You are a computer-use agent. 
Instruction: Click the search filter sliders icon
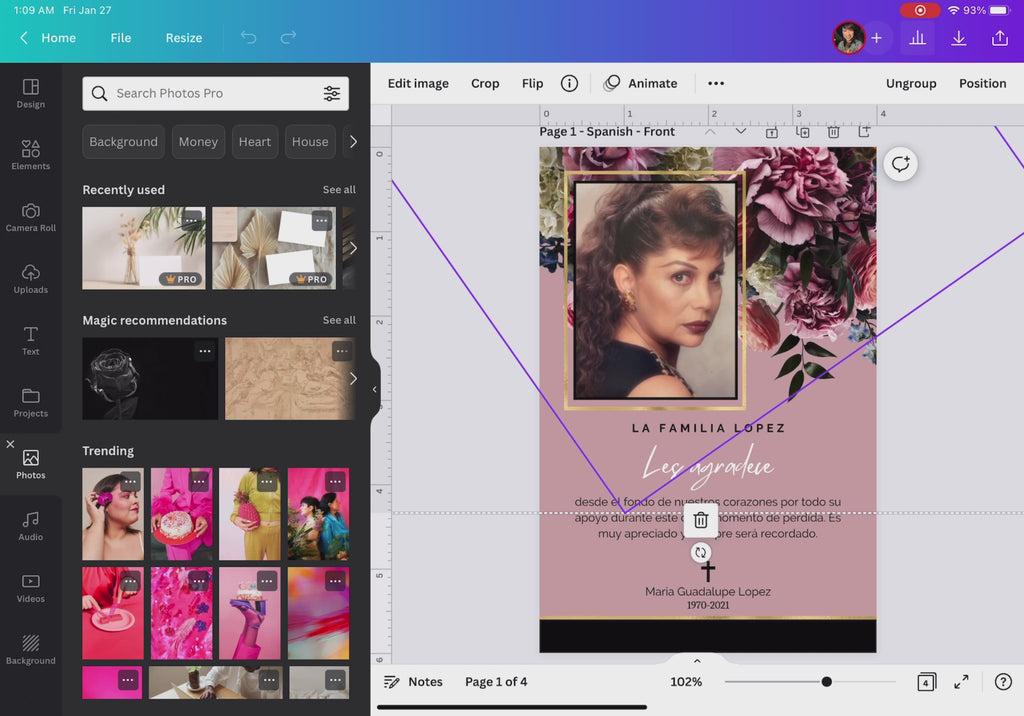pos(332,93)
